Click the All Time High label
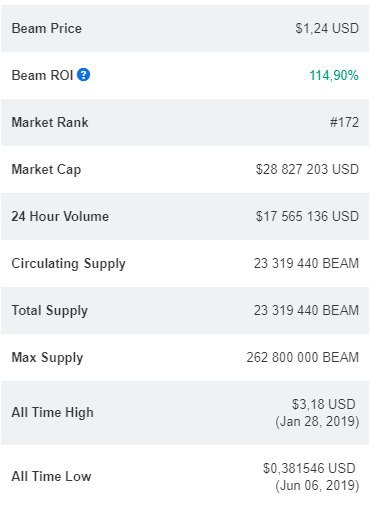Screen dimensions: 378x509 tap(52, 413)
